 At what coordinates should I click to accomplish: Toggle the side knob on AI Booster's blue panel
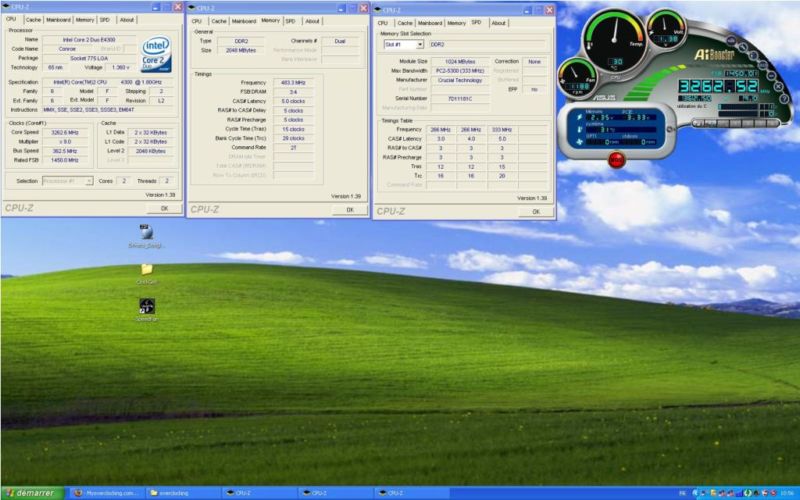click(x=670, y=129)
